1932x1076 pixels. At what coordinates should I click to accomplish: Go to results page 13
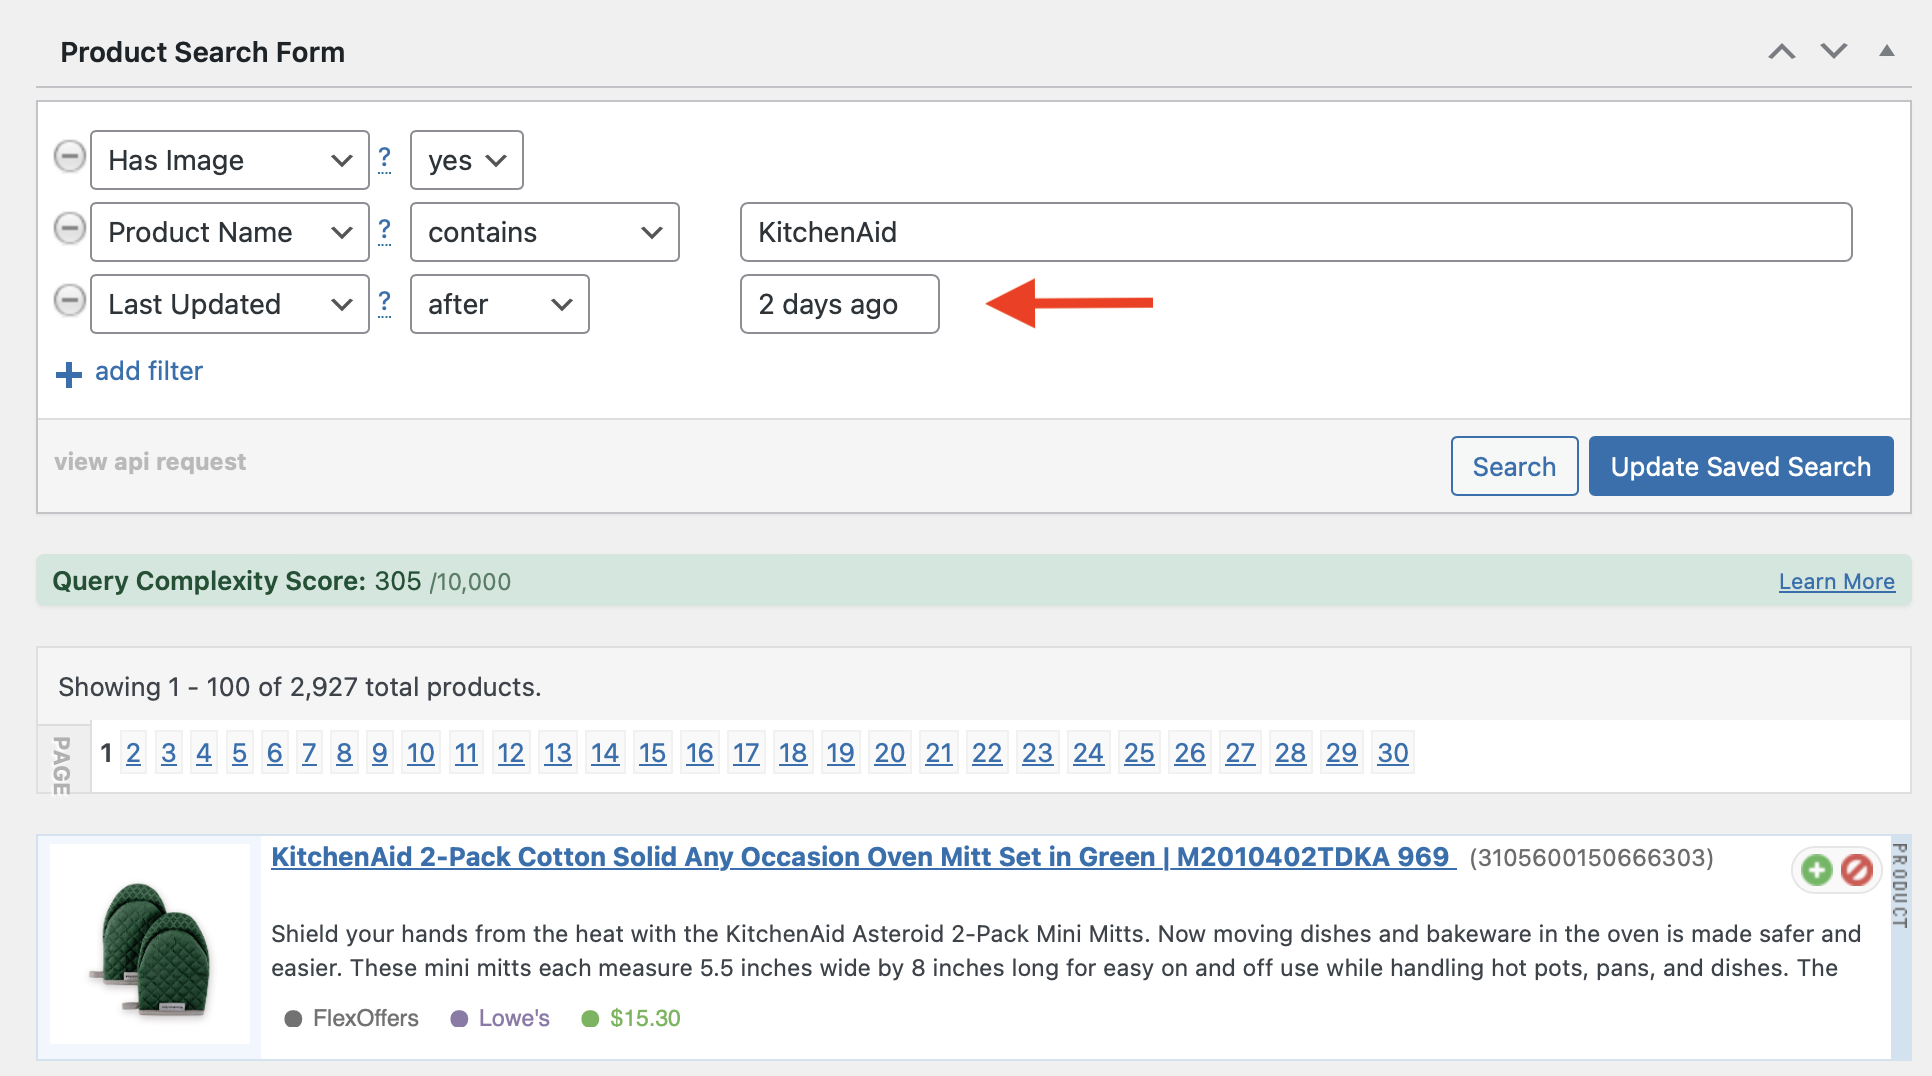[x=558, y=753]
